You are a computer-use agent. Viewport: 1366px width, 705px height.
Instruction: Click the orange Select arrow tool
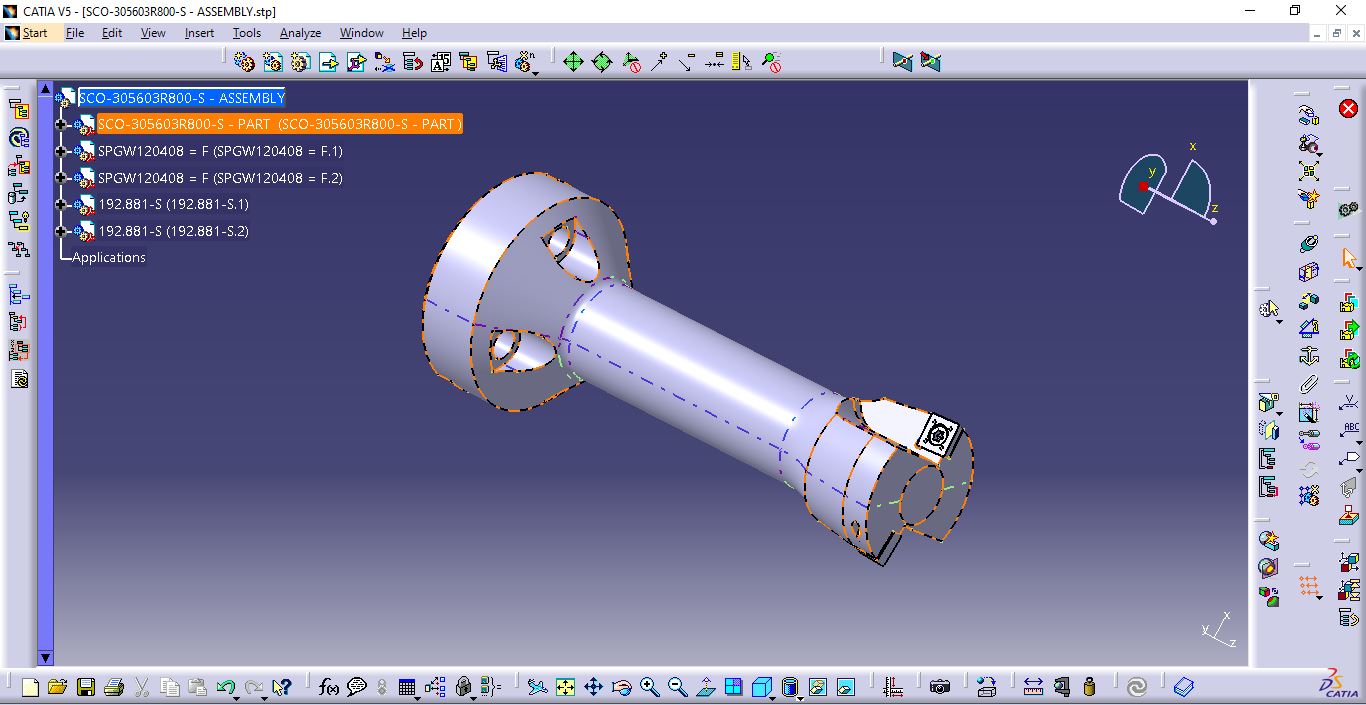click(1349, 259)
